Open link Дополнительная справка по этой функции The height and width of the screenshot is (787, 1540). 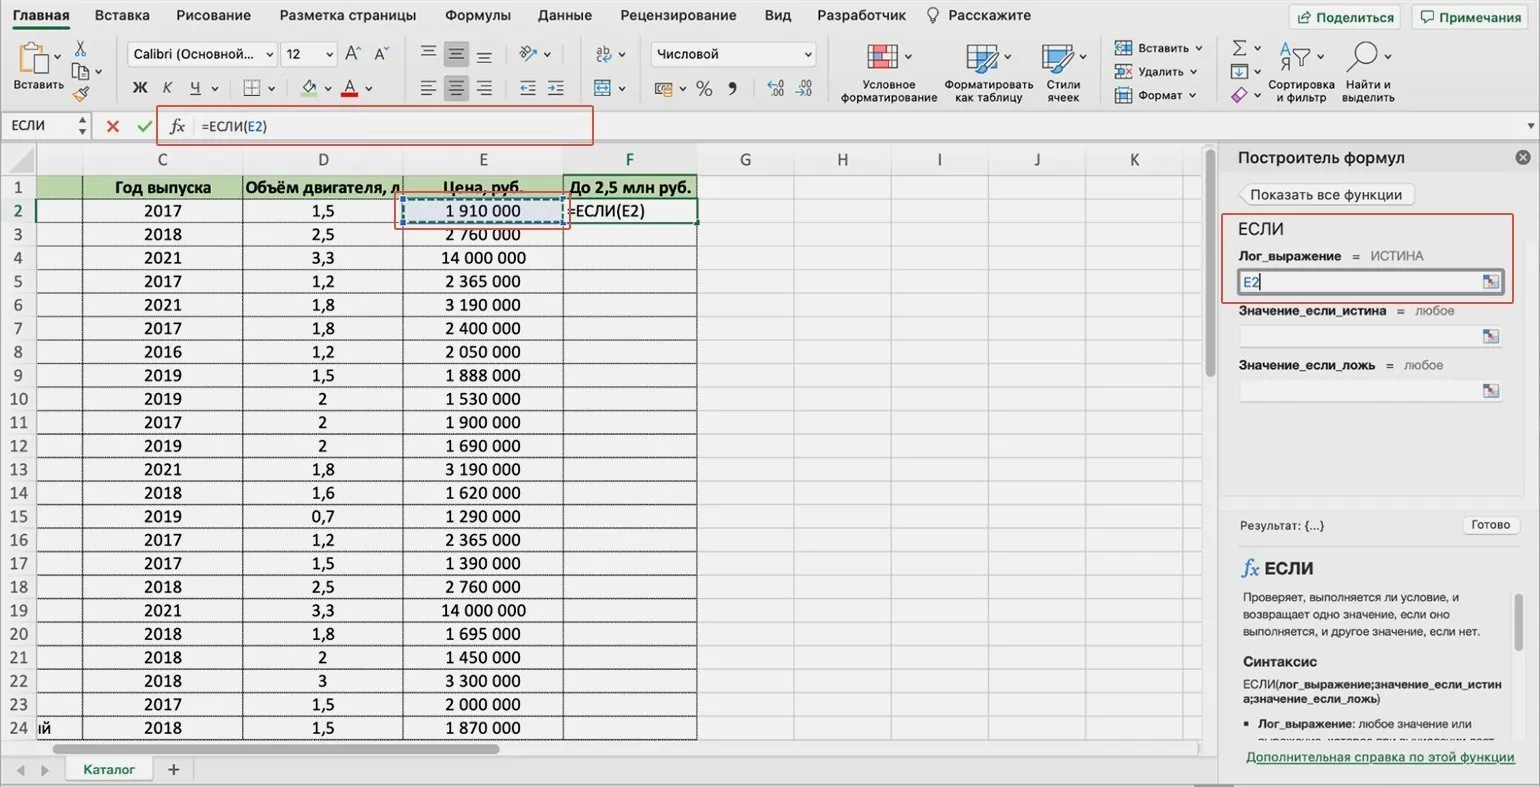pyautogui.click(x=1379, y=757)
